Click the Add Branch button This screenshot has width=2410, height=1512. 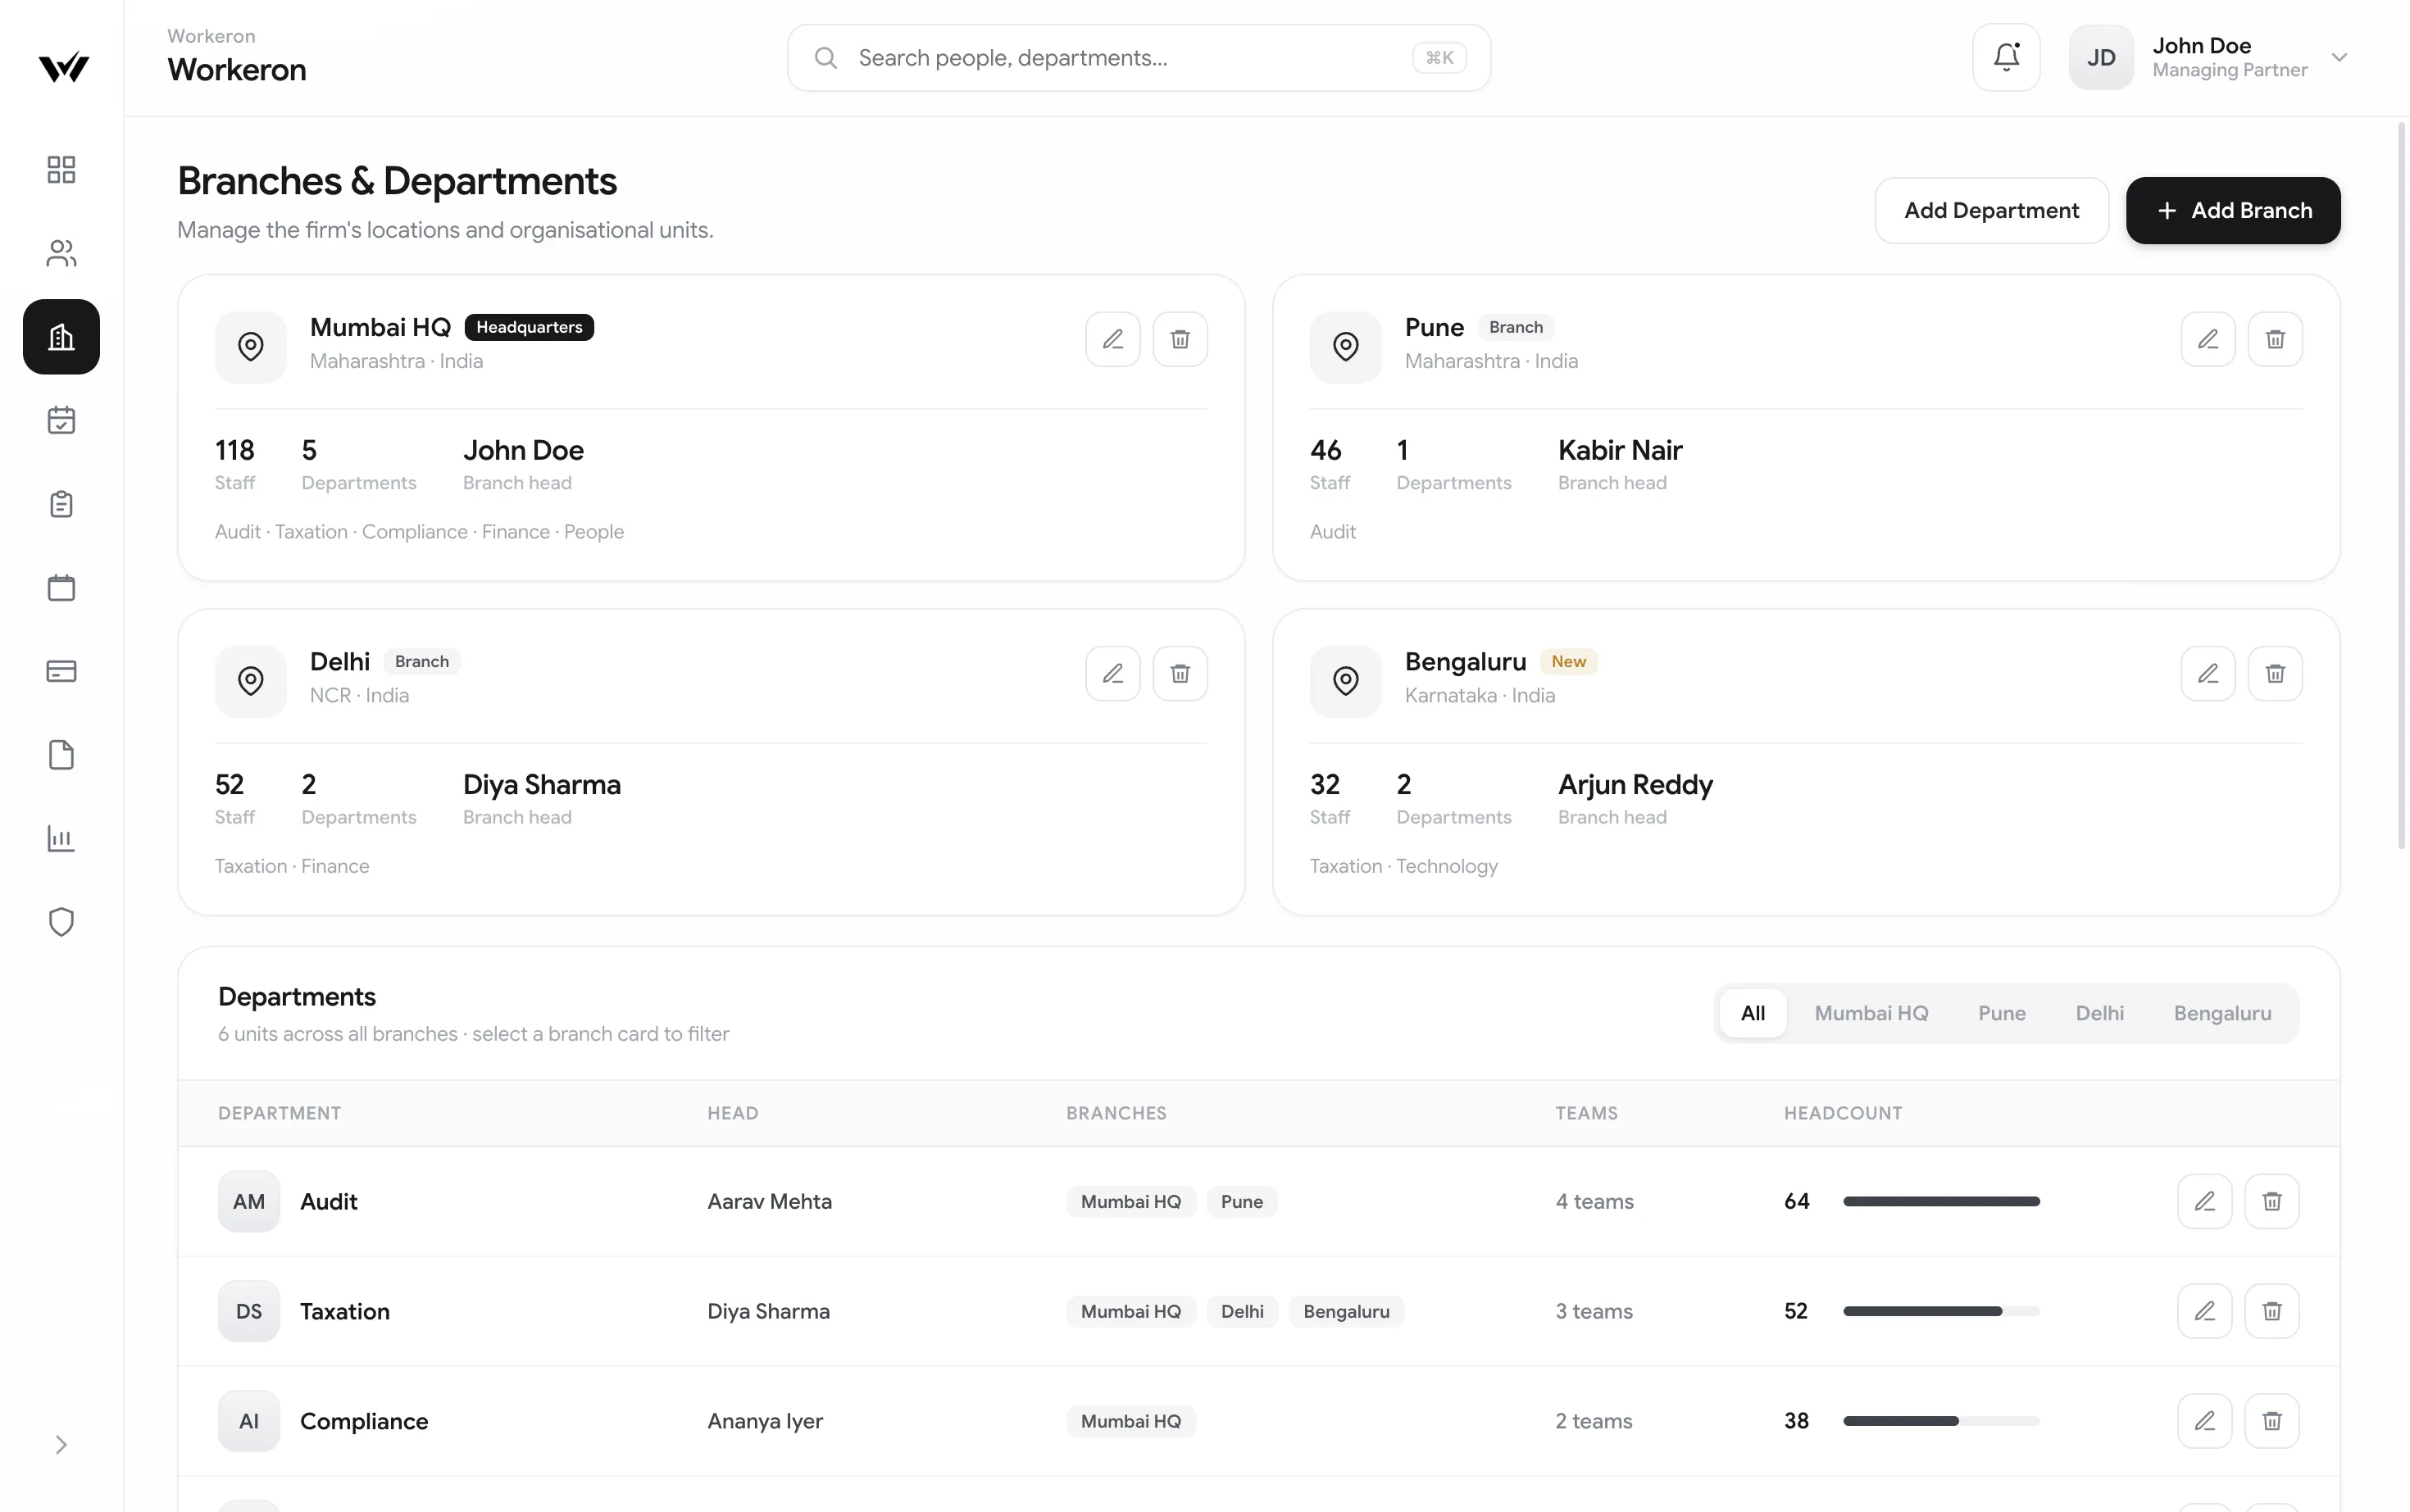[x=2233, y=210]
